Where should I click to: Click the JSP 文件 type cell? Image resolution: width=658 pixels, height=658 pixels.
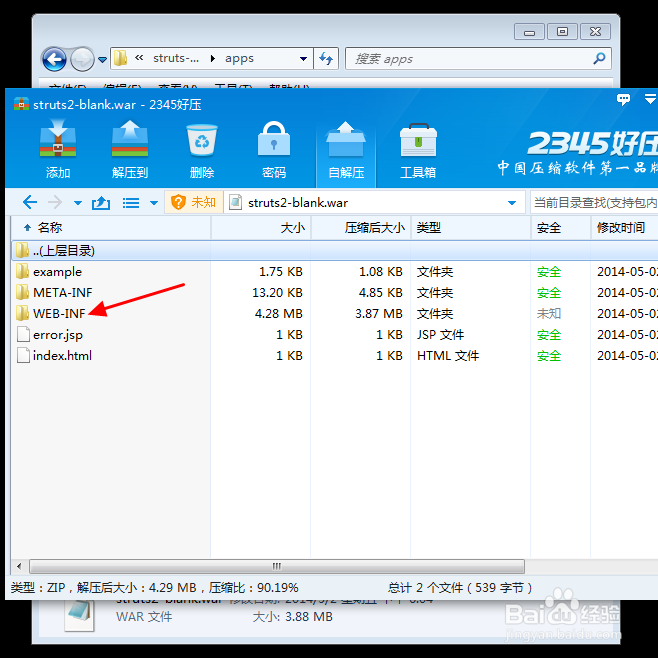point(441,334)
